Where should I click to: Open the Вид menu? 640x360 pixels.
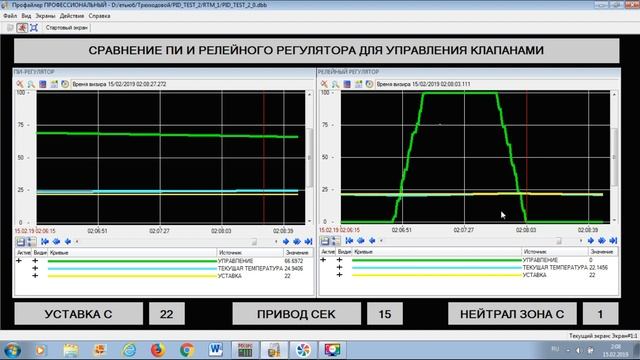[x=26, y=16]
